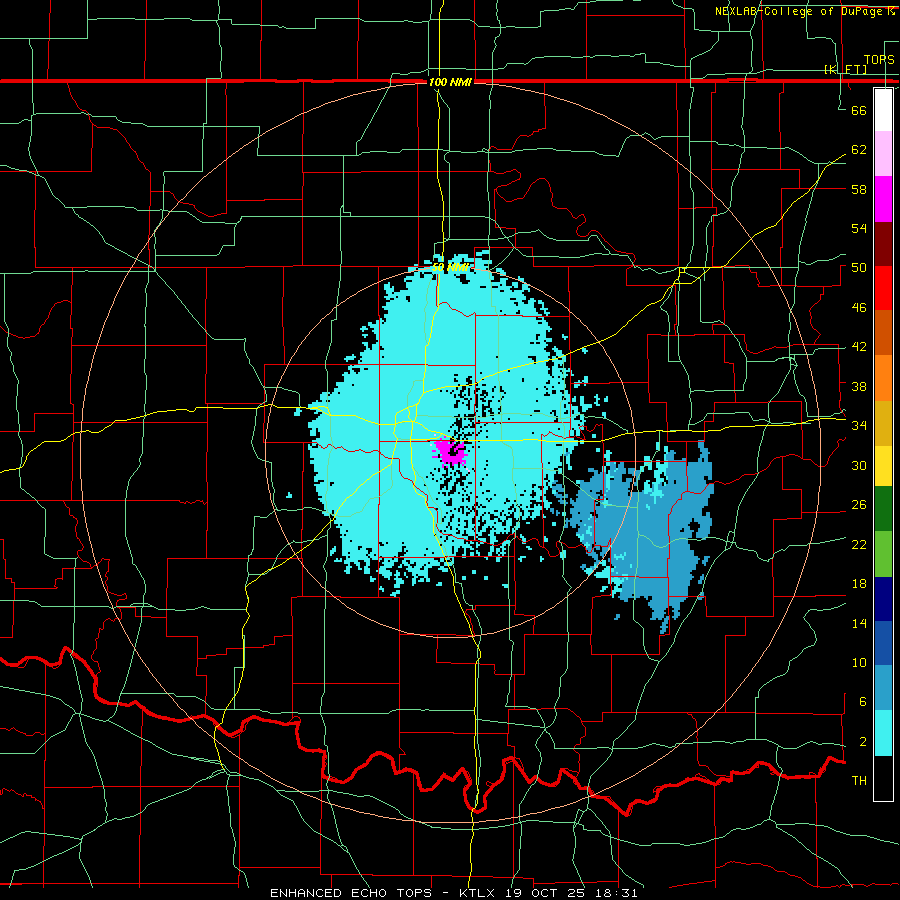Click the 18:31 time stamp
The width and height of the screenshot is (900, 900).
(x=616, y=893)
